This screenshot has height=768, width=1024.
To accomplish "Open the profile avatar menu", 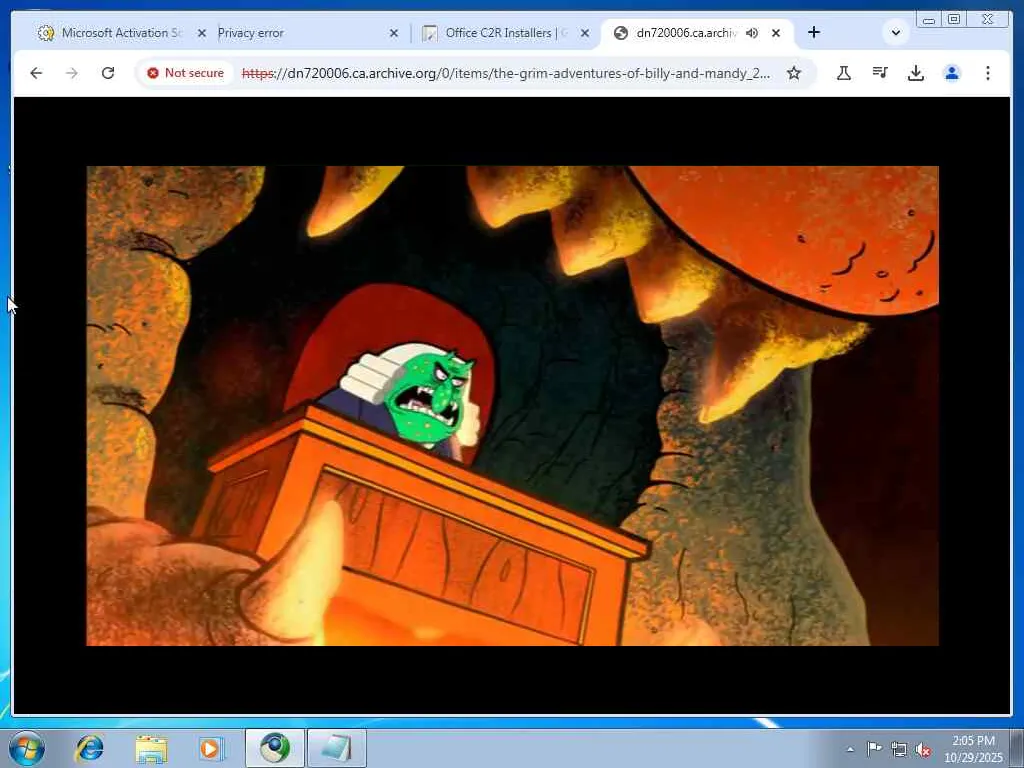I will pos(952,73).
